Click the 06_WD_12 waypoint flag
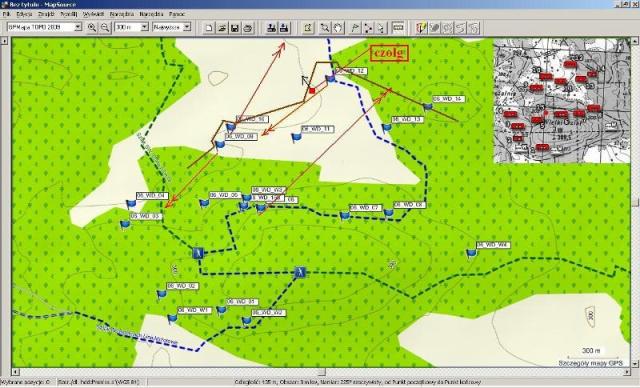 [330, 78]
